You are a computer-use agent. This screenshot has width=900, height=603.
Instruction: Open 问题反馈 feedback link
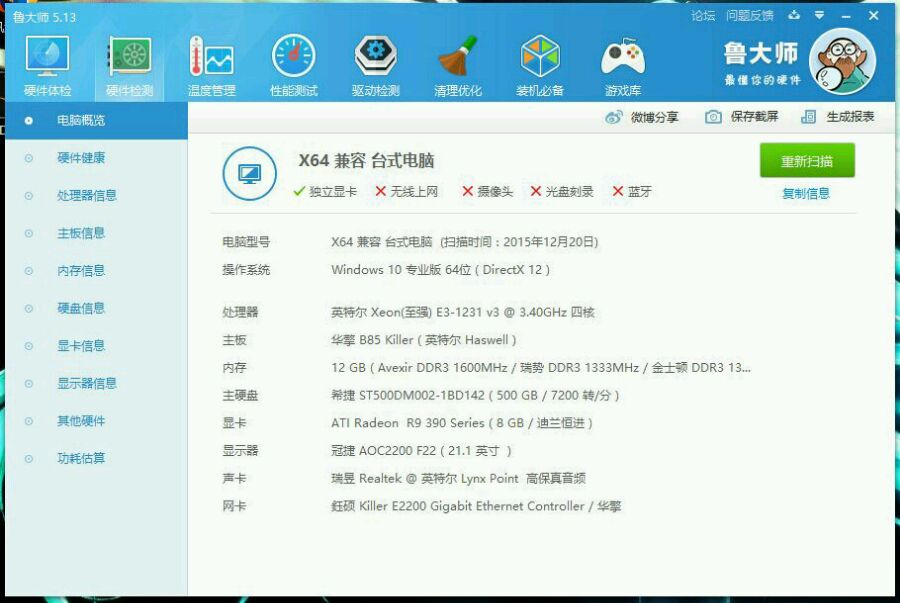(x=750, y=16)
